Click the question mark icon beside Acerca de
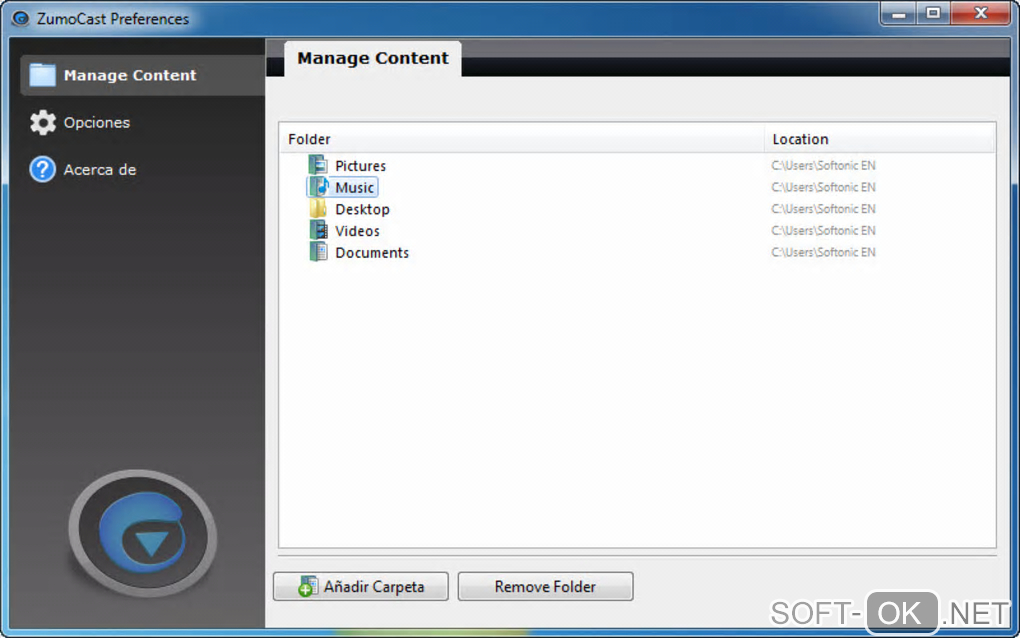The width and height of the screenshot is (1020, 638). click(x=42, y=169)
